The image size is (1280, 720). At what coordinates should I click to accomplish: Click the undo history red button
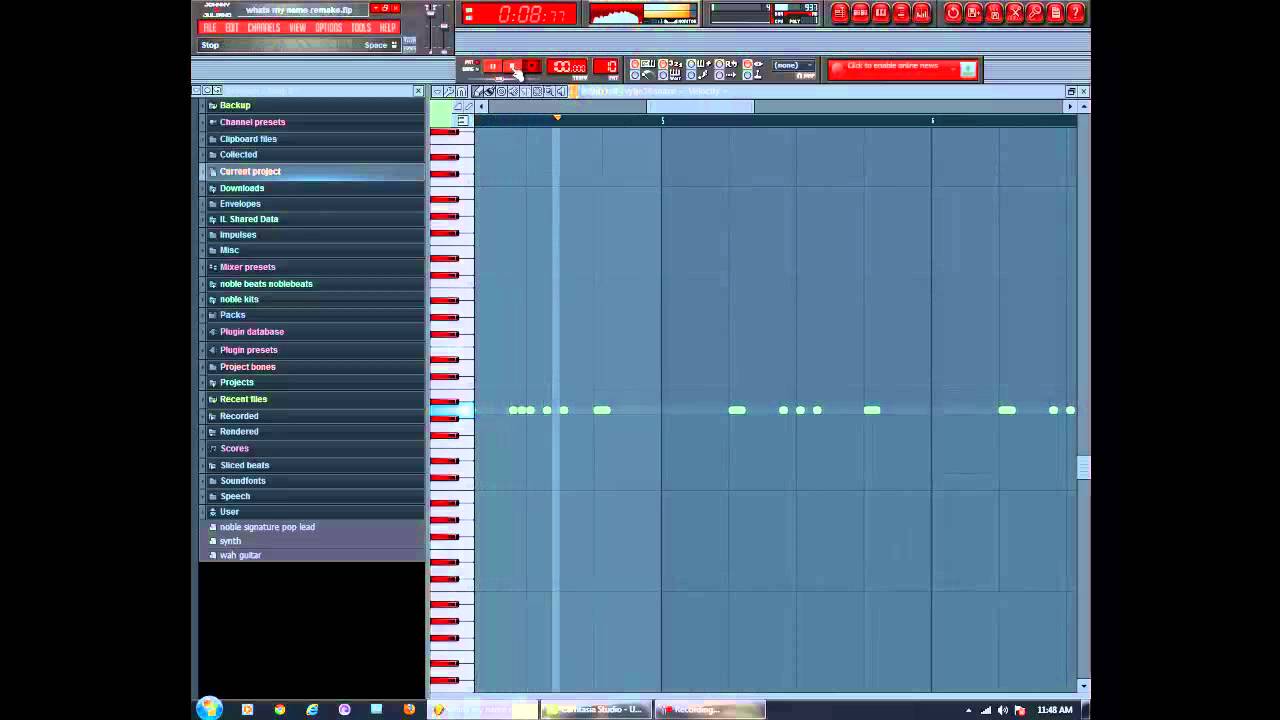click(x=953, y=13)
